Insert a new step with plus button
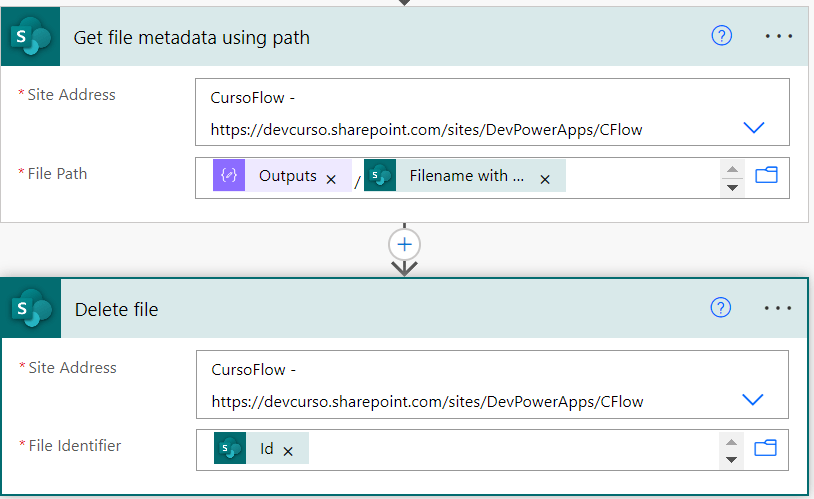Image resolution: width=814 pixels, height=499 pixels. (404, 245)
